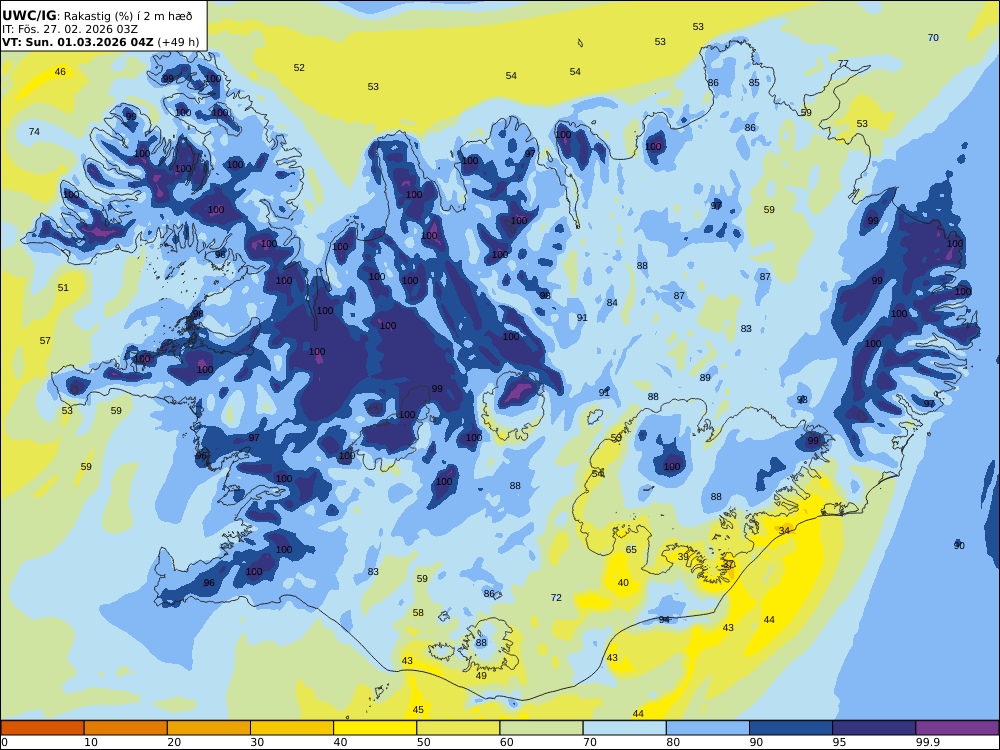This screenshot has width=1000, height=750.
Task: Click the humidity value '46' on the map
Action: (x=60, y=72)
